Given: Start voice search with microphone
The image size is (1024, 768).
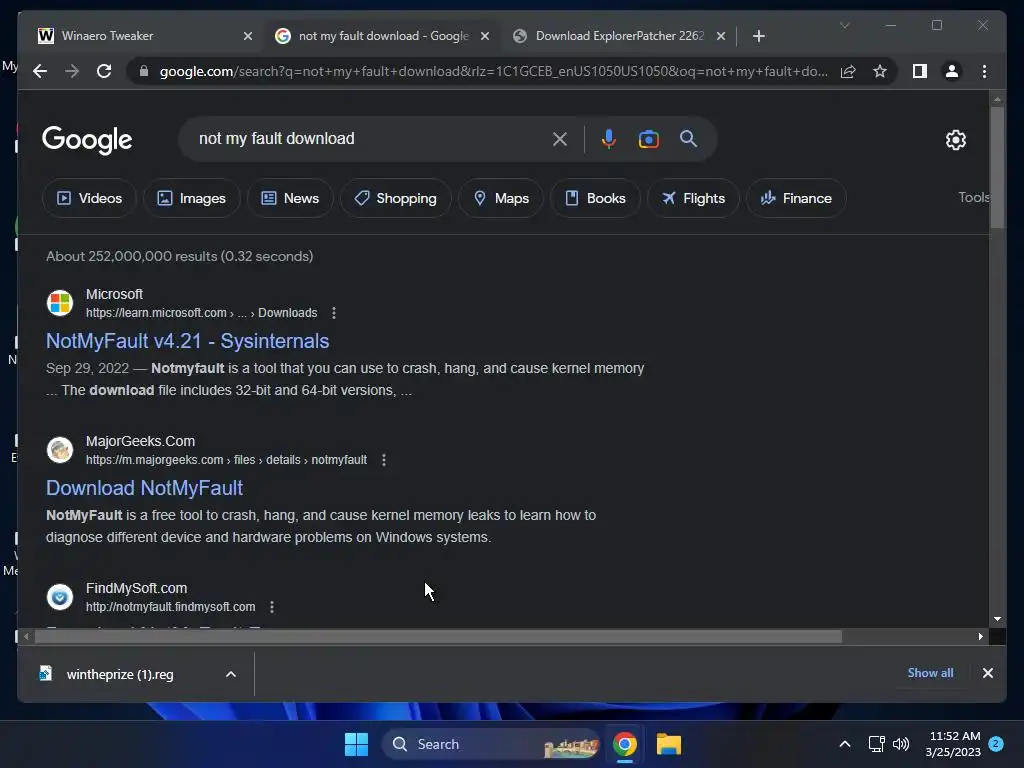Looking at the screenshot, I should (609, 139).
